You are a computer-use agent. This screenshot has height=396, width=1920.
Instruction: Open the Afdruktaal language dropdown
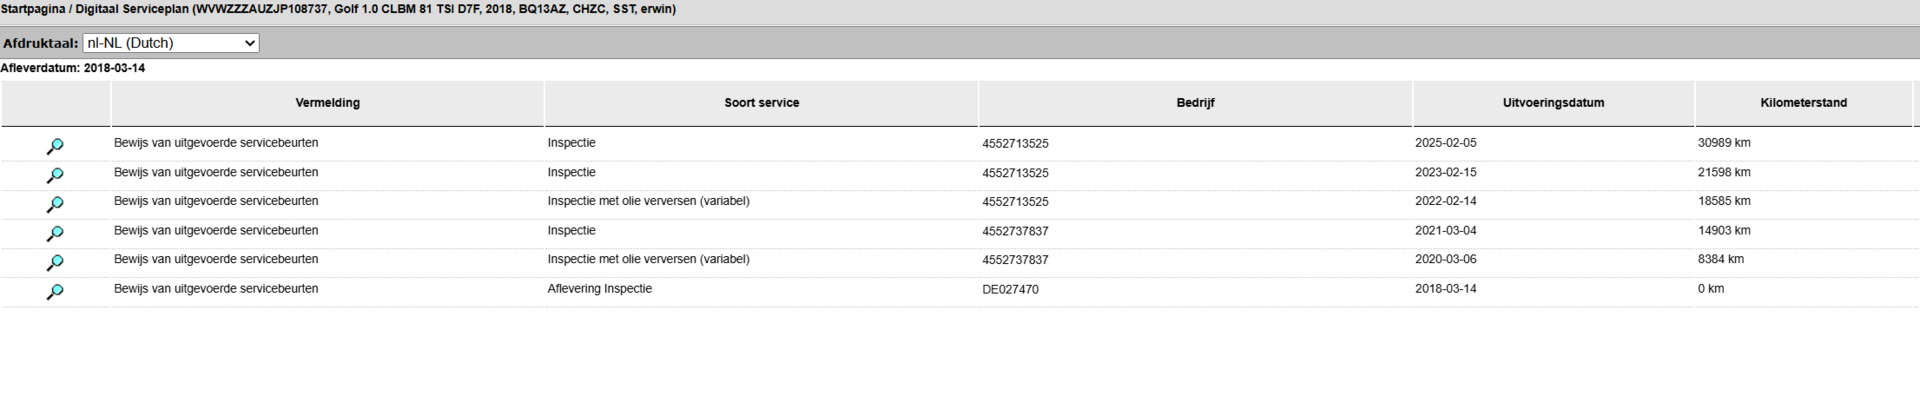[171, 43]
